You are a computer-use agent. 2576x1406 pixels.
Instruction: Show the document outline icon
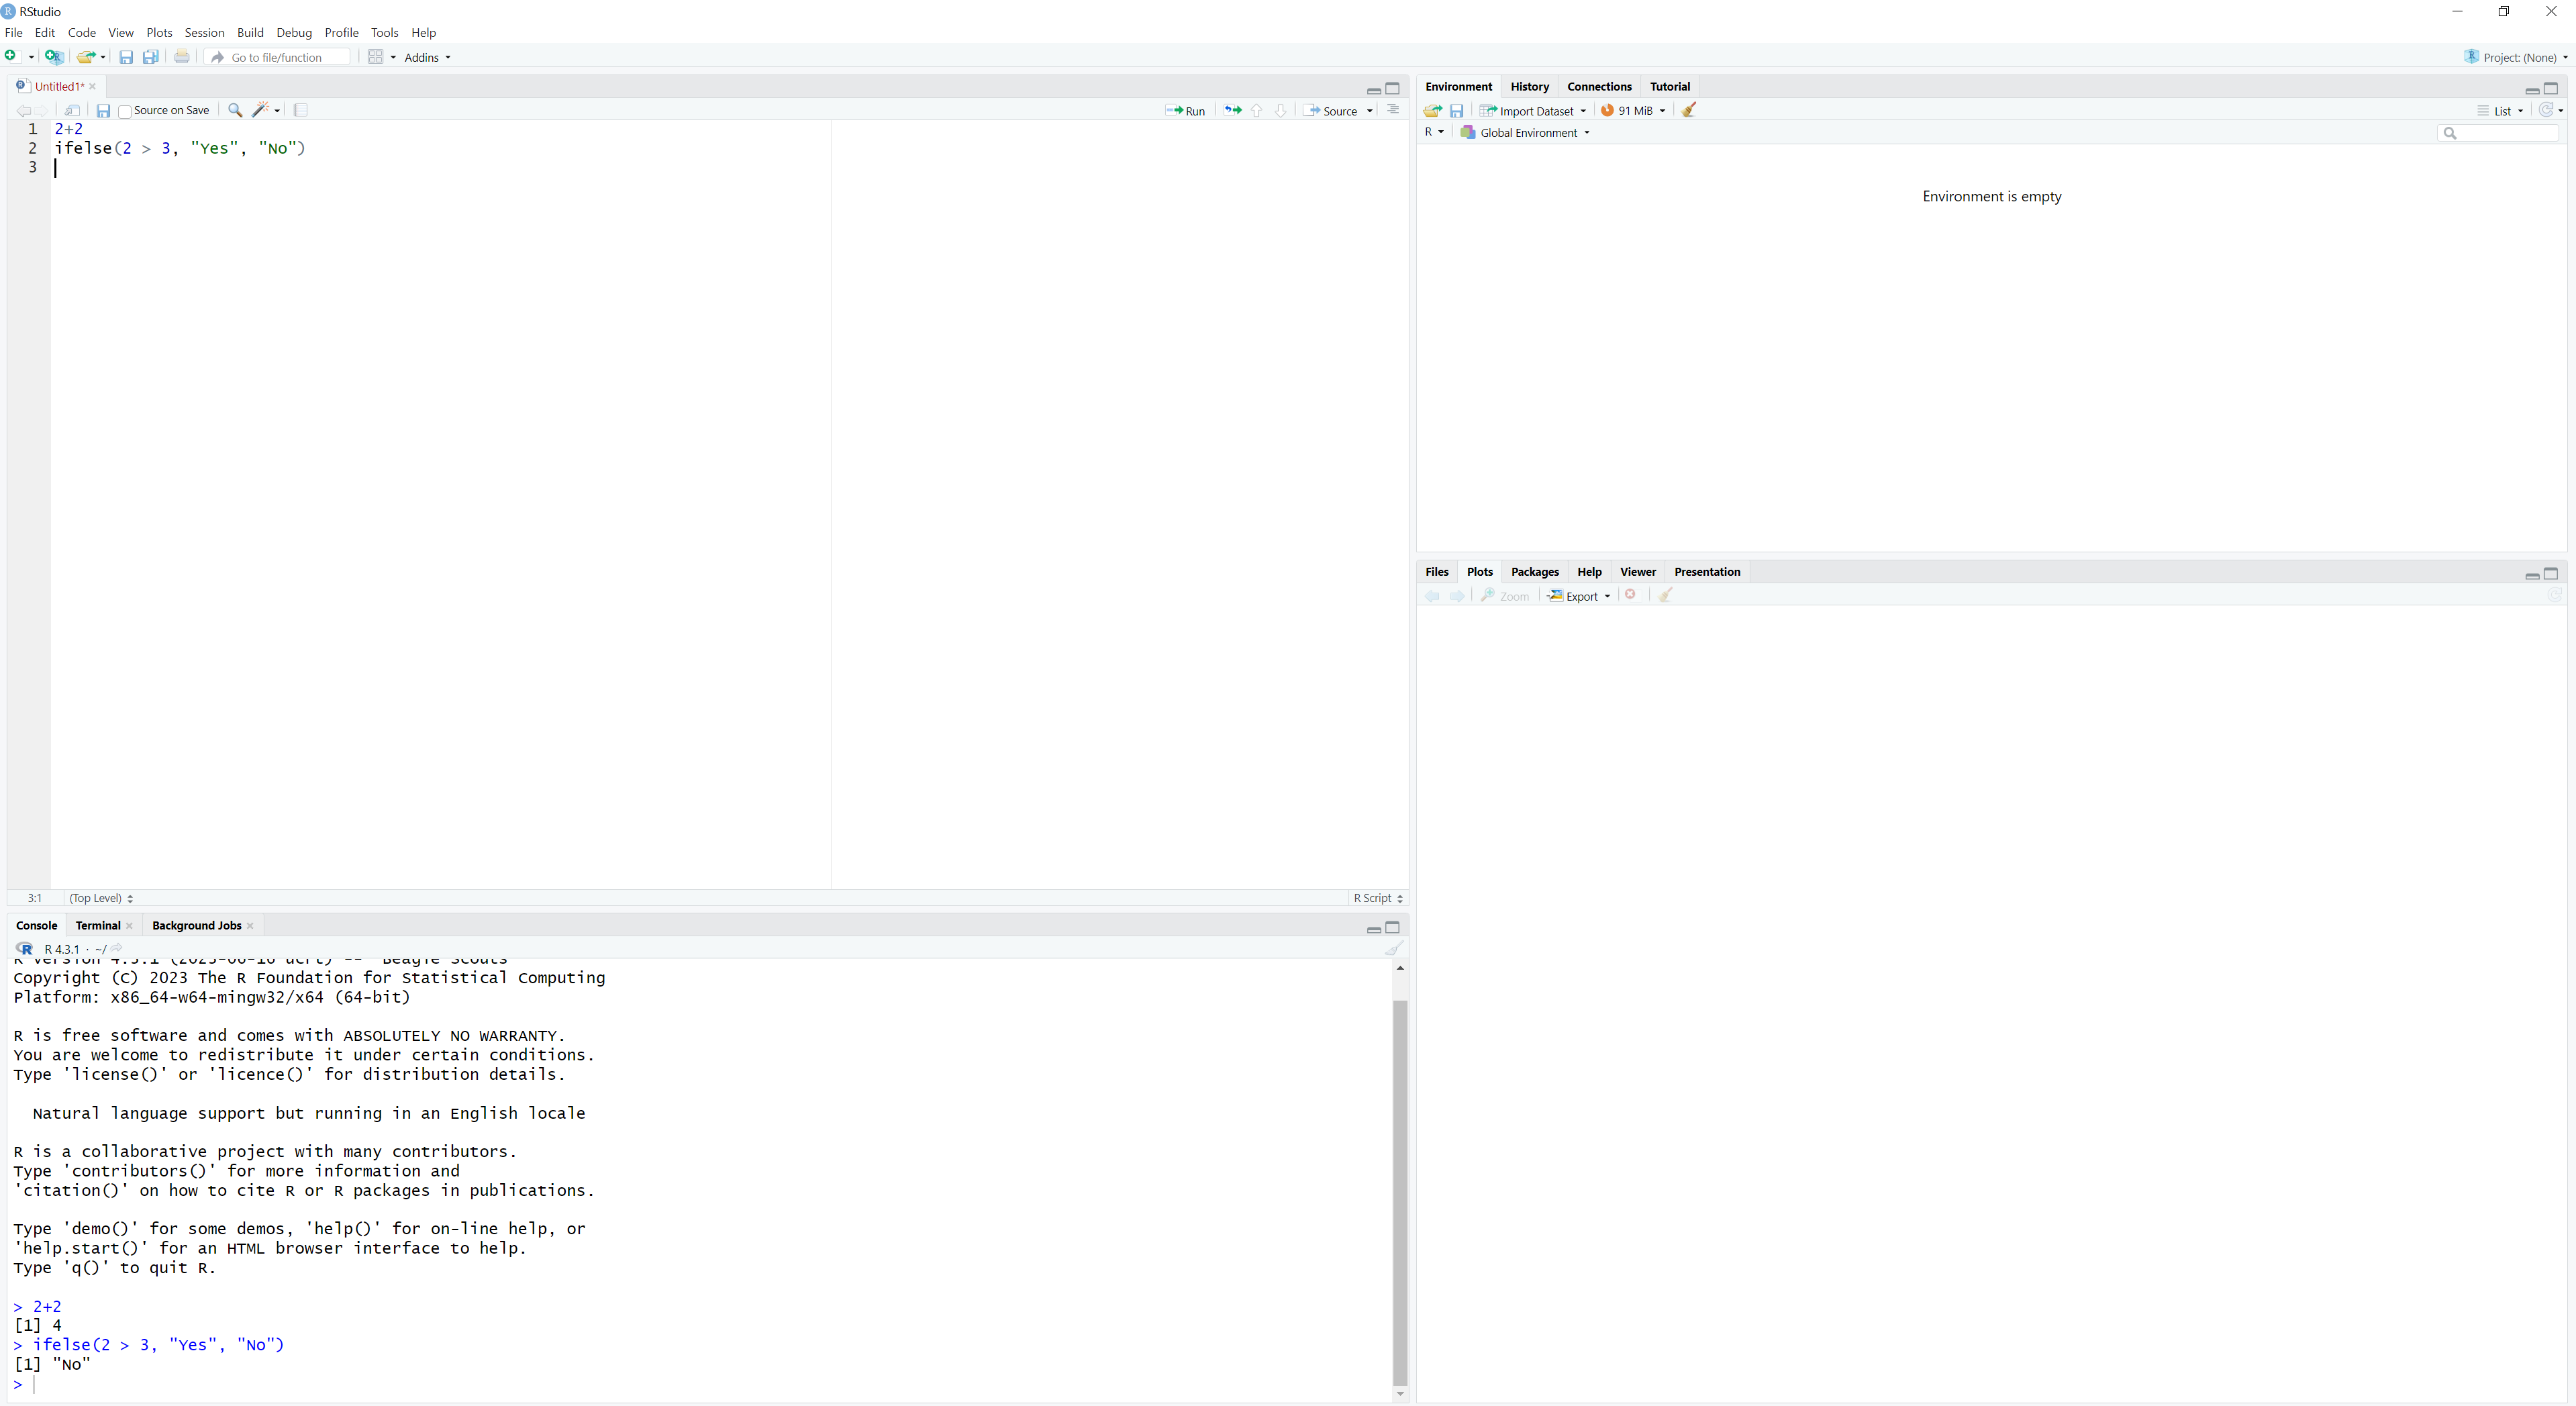[x=1393, y=110]
